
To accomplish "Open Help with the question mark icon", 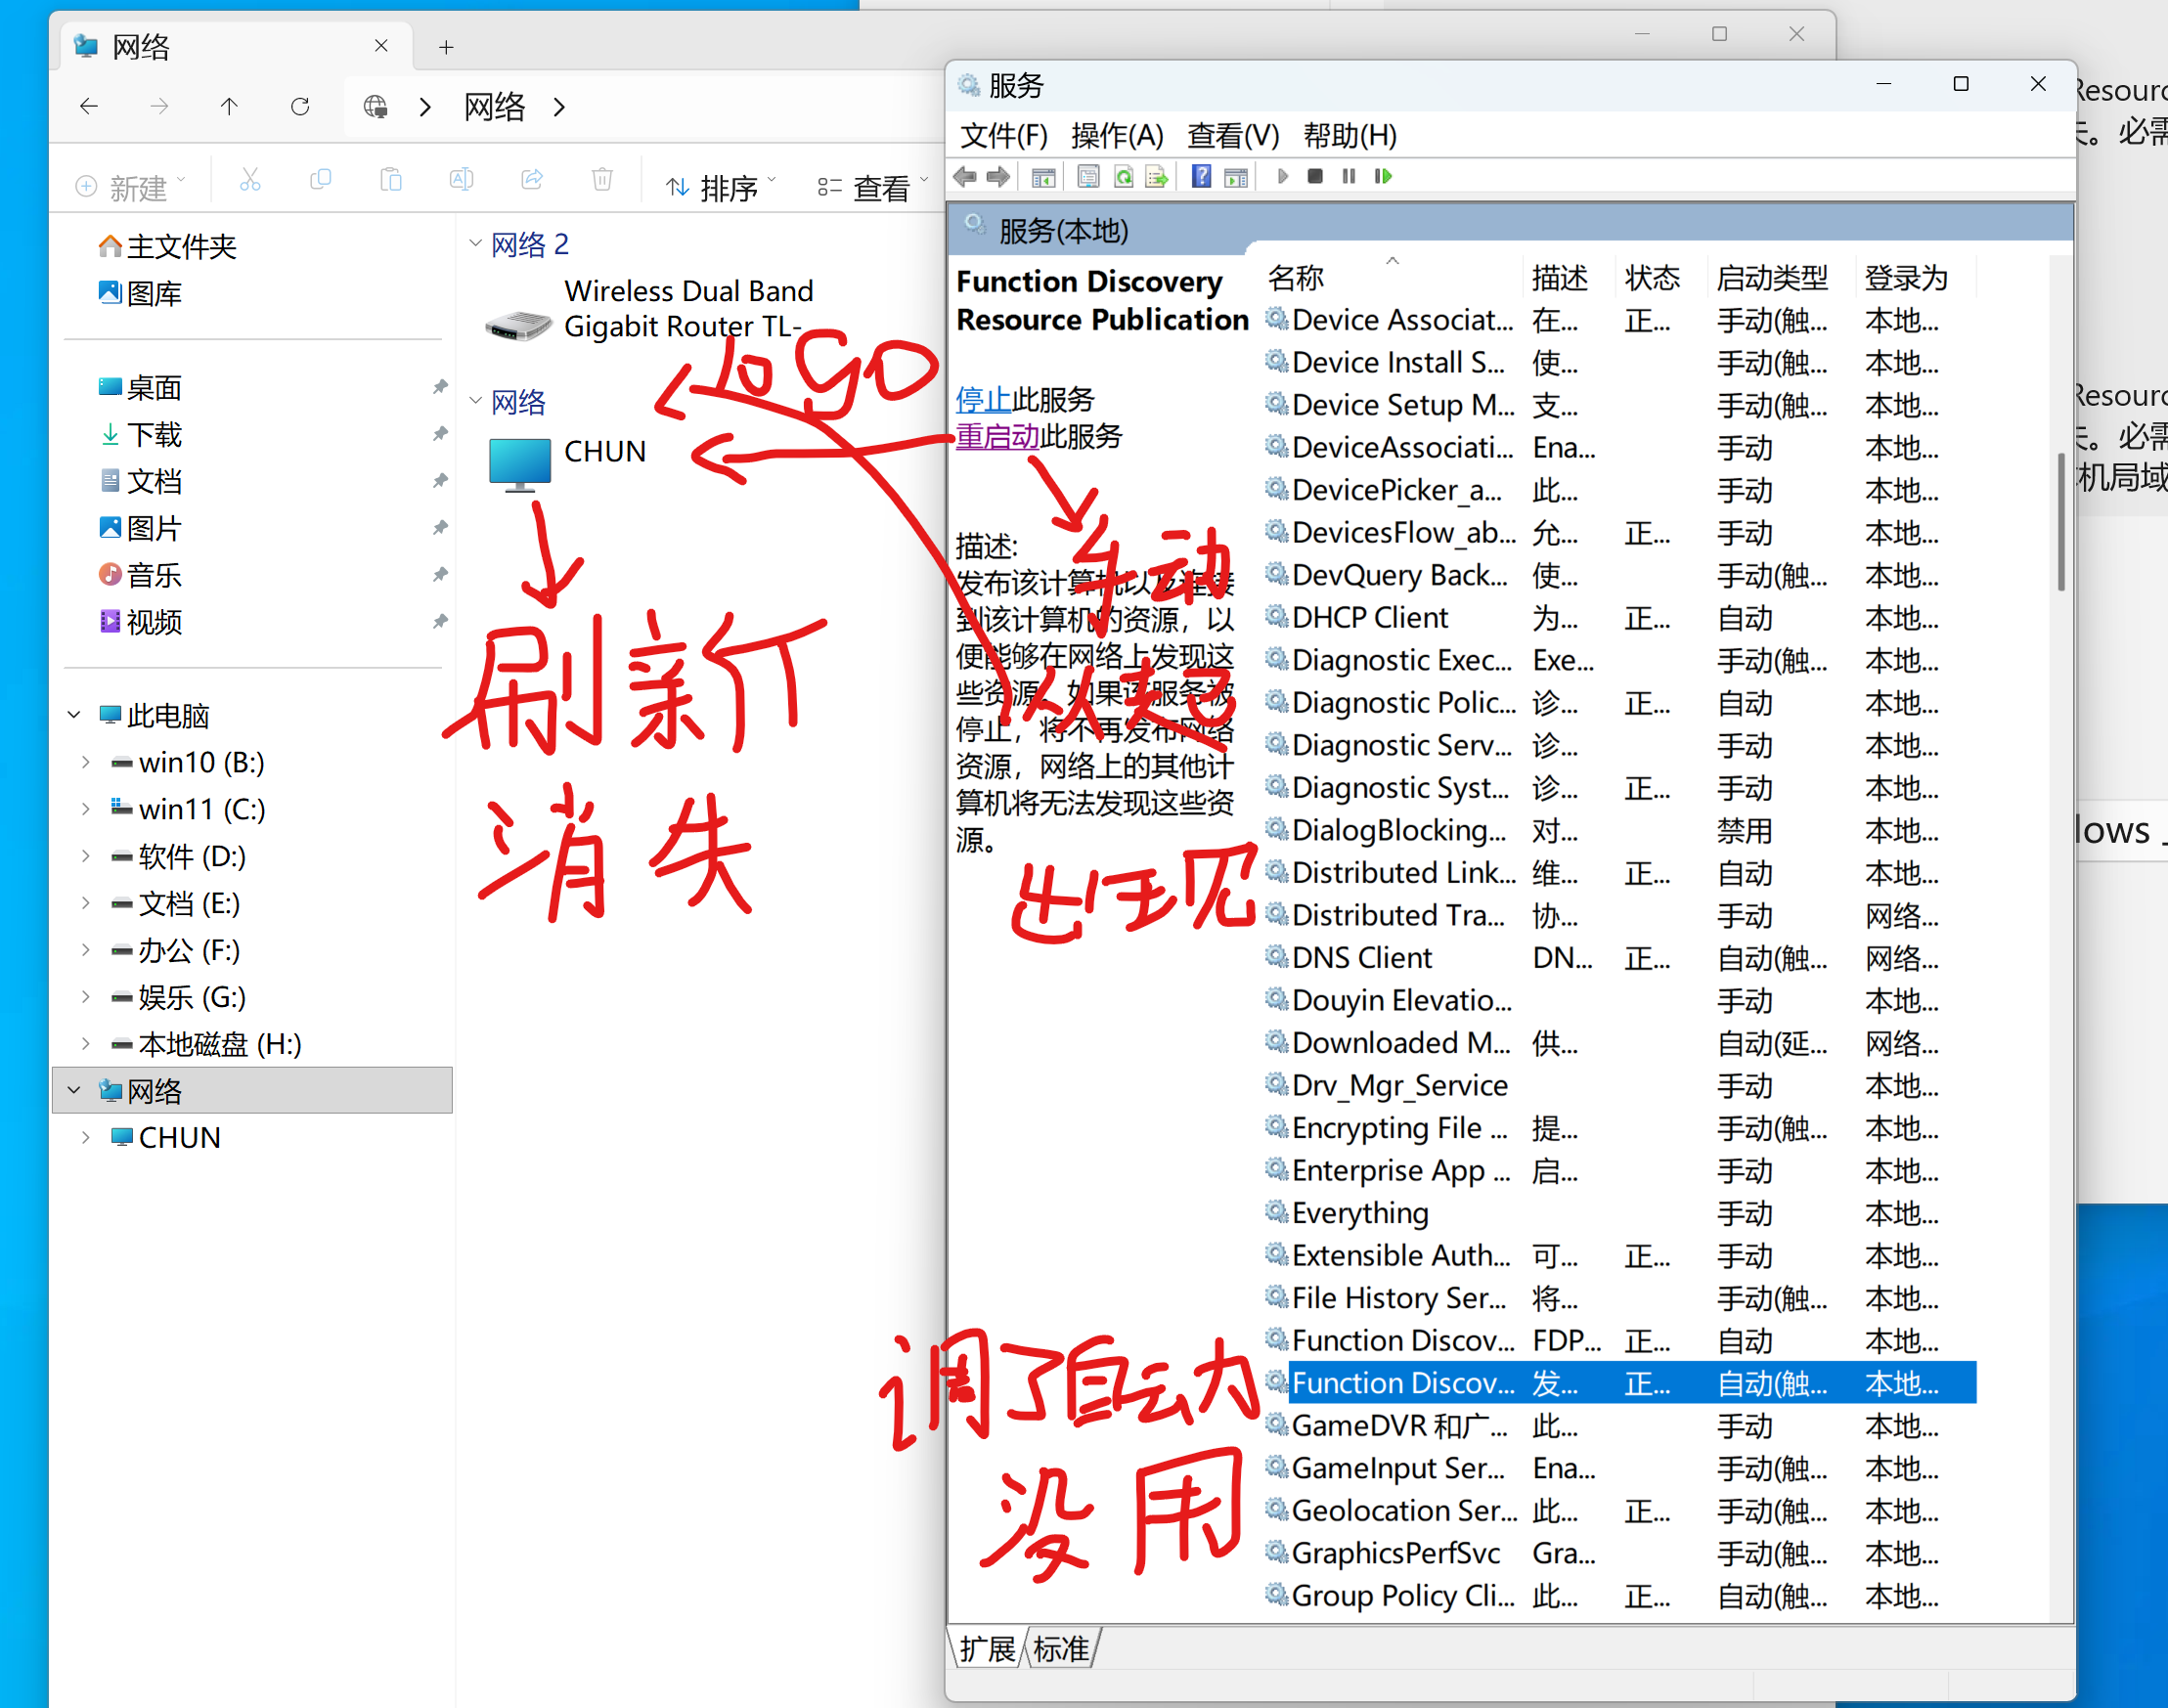I will click(x=1201, y=176).
